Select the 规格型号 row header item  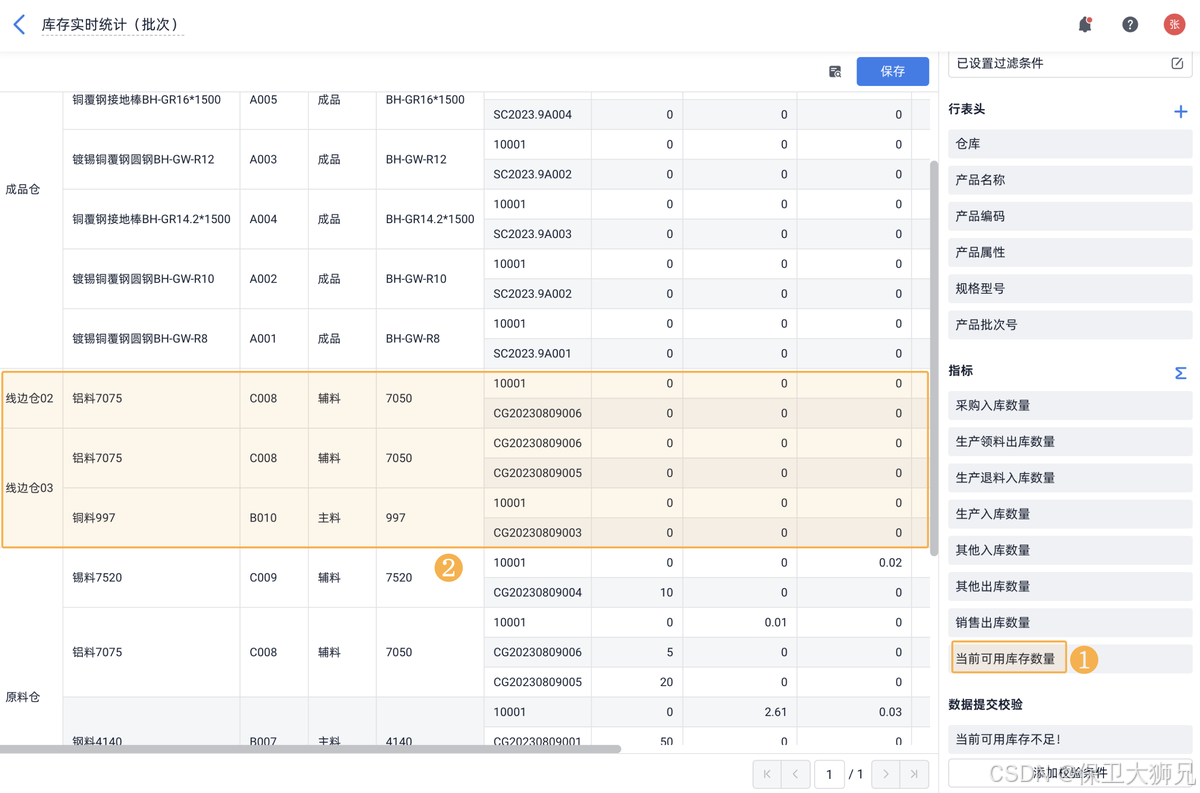pyautogui.click(x=1070, y=288)
